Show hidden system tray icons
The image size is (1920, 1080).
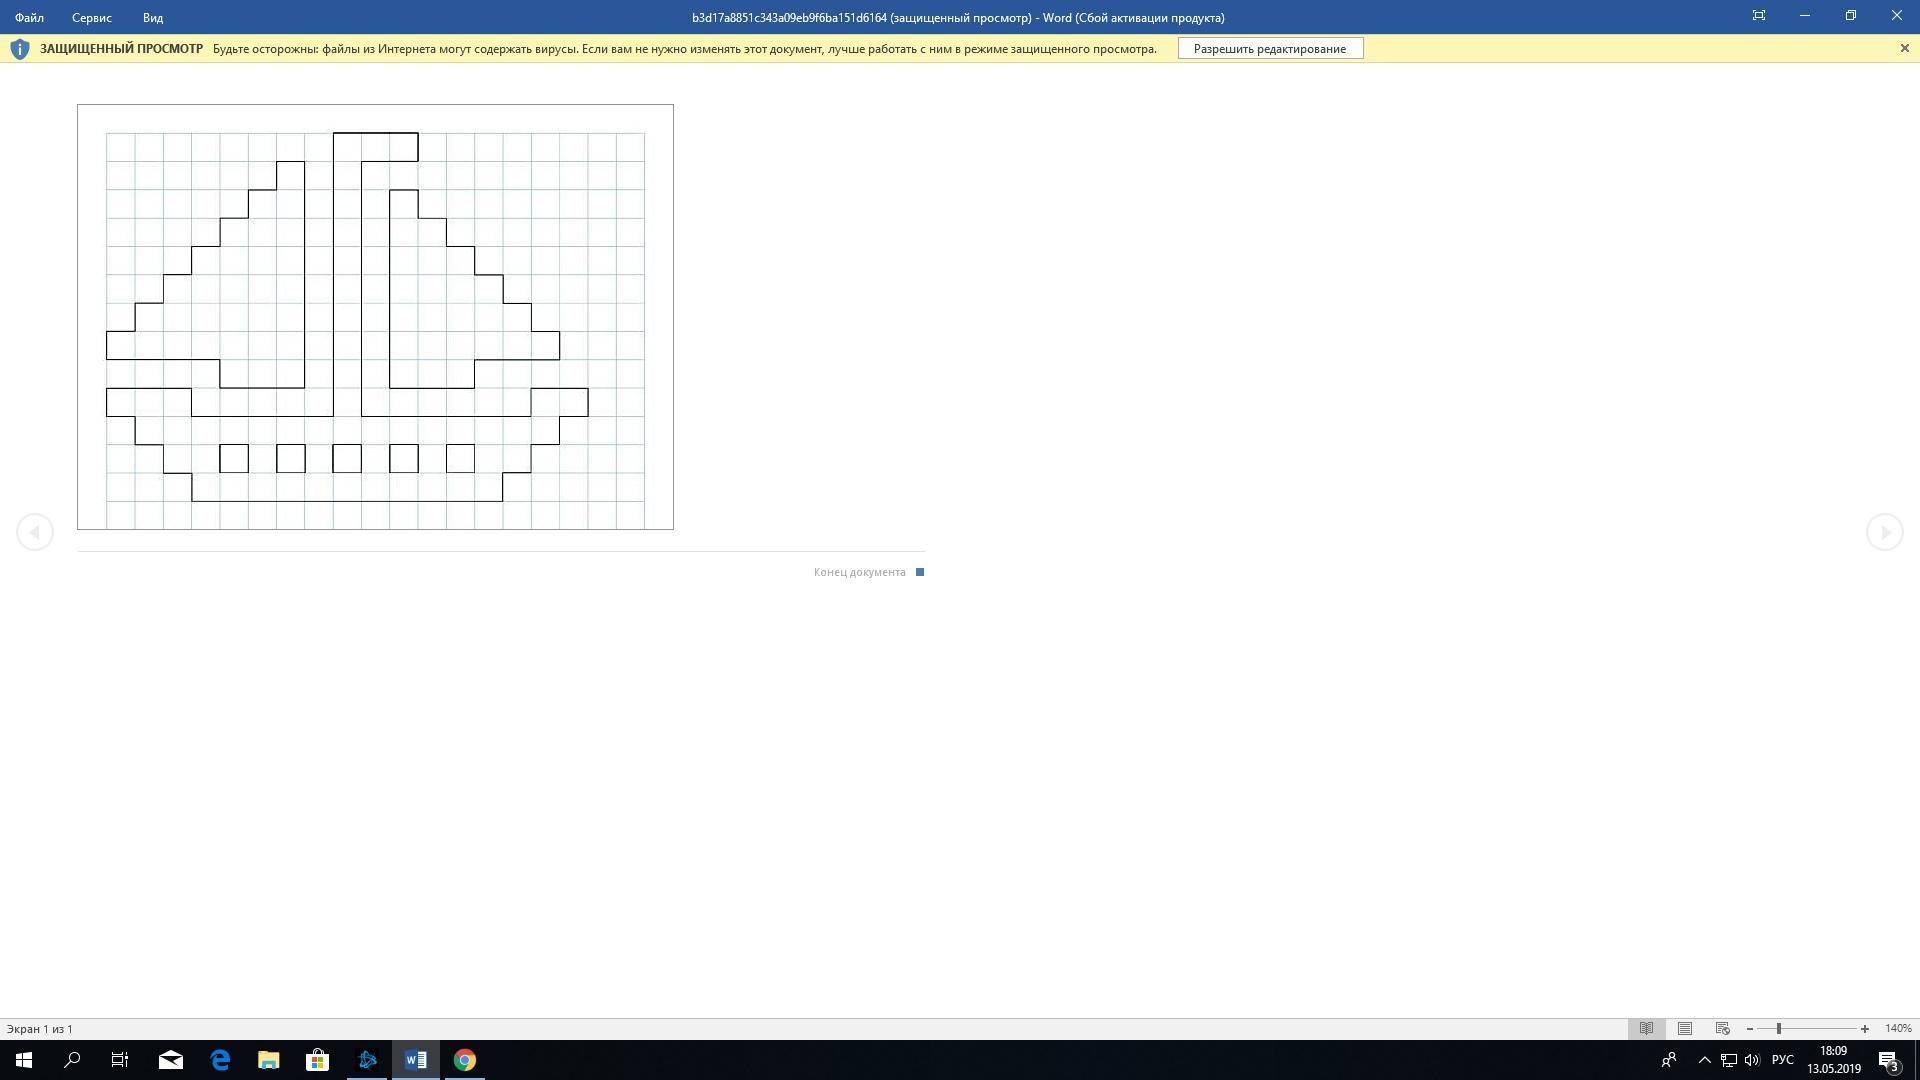click(x=1704, y=1060)
